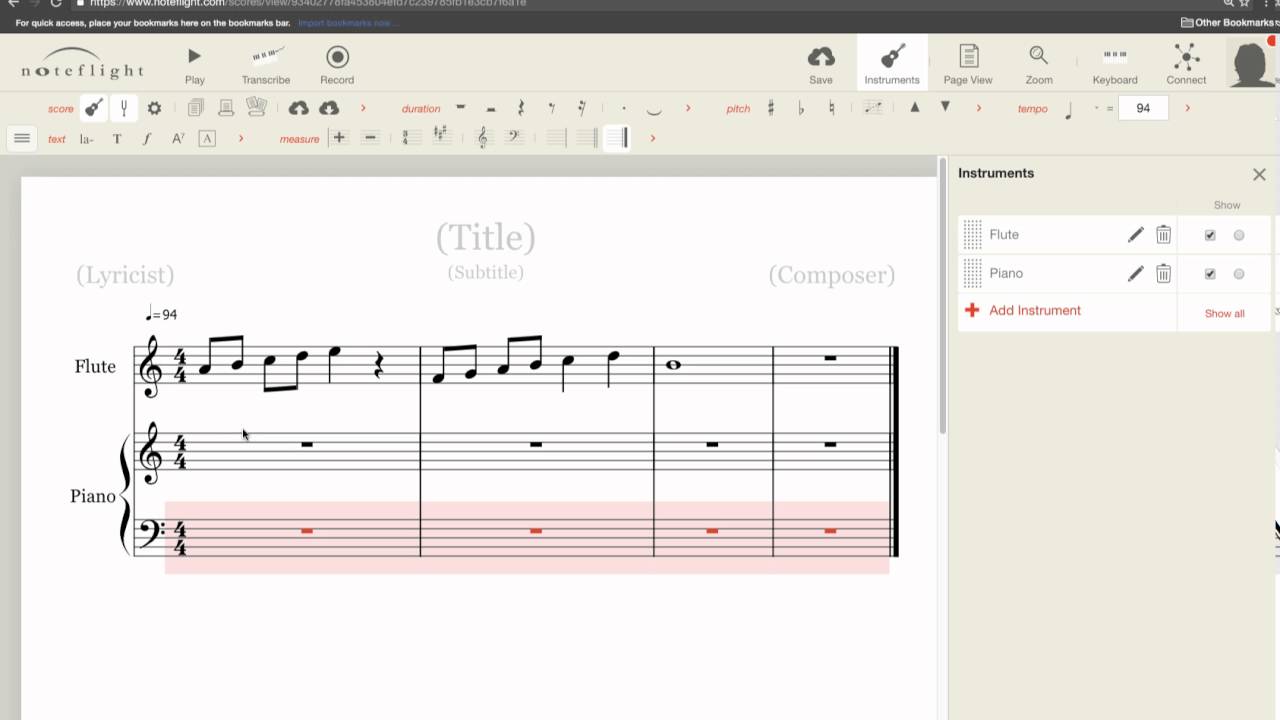1280x720 pixels.
Task: Close the Instruments panel
Action: click(1259, 174)
